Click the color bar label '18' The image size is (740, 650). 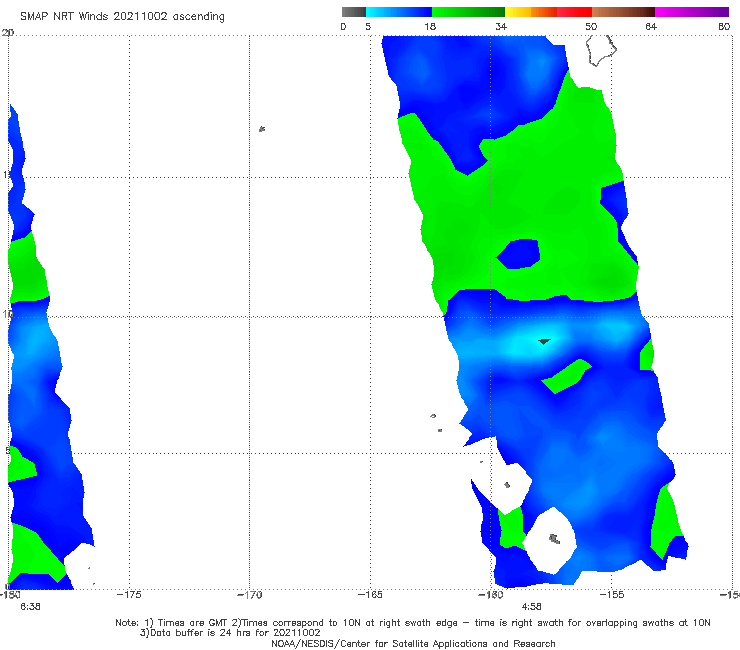(x=430, y=27)
